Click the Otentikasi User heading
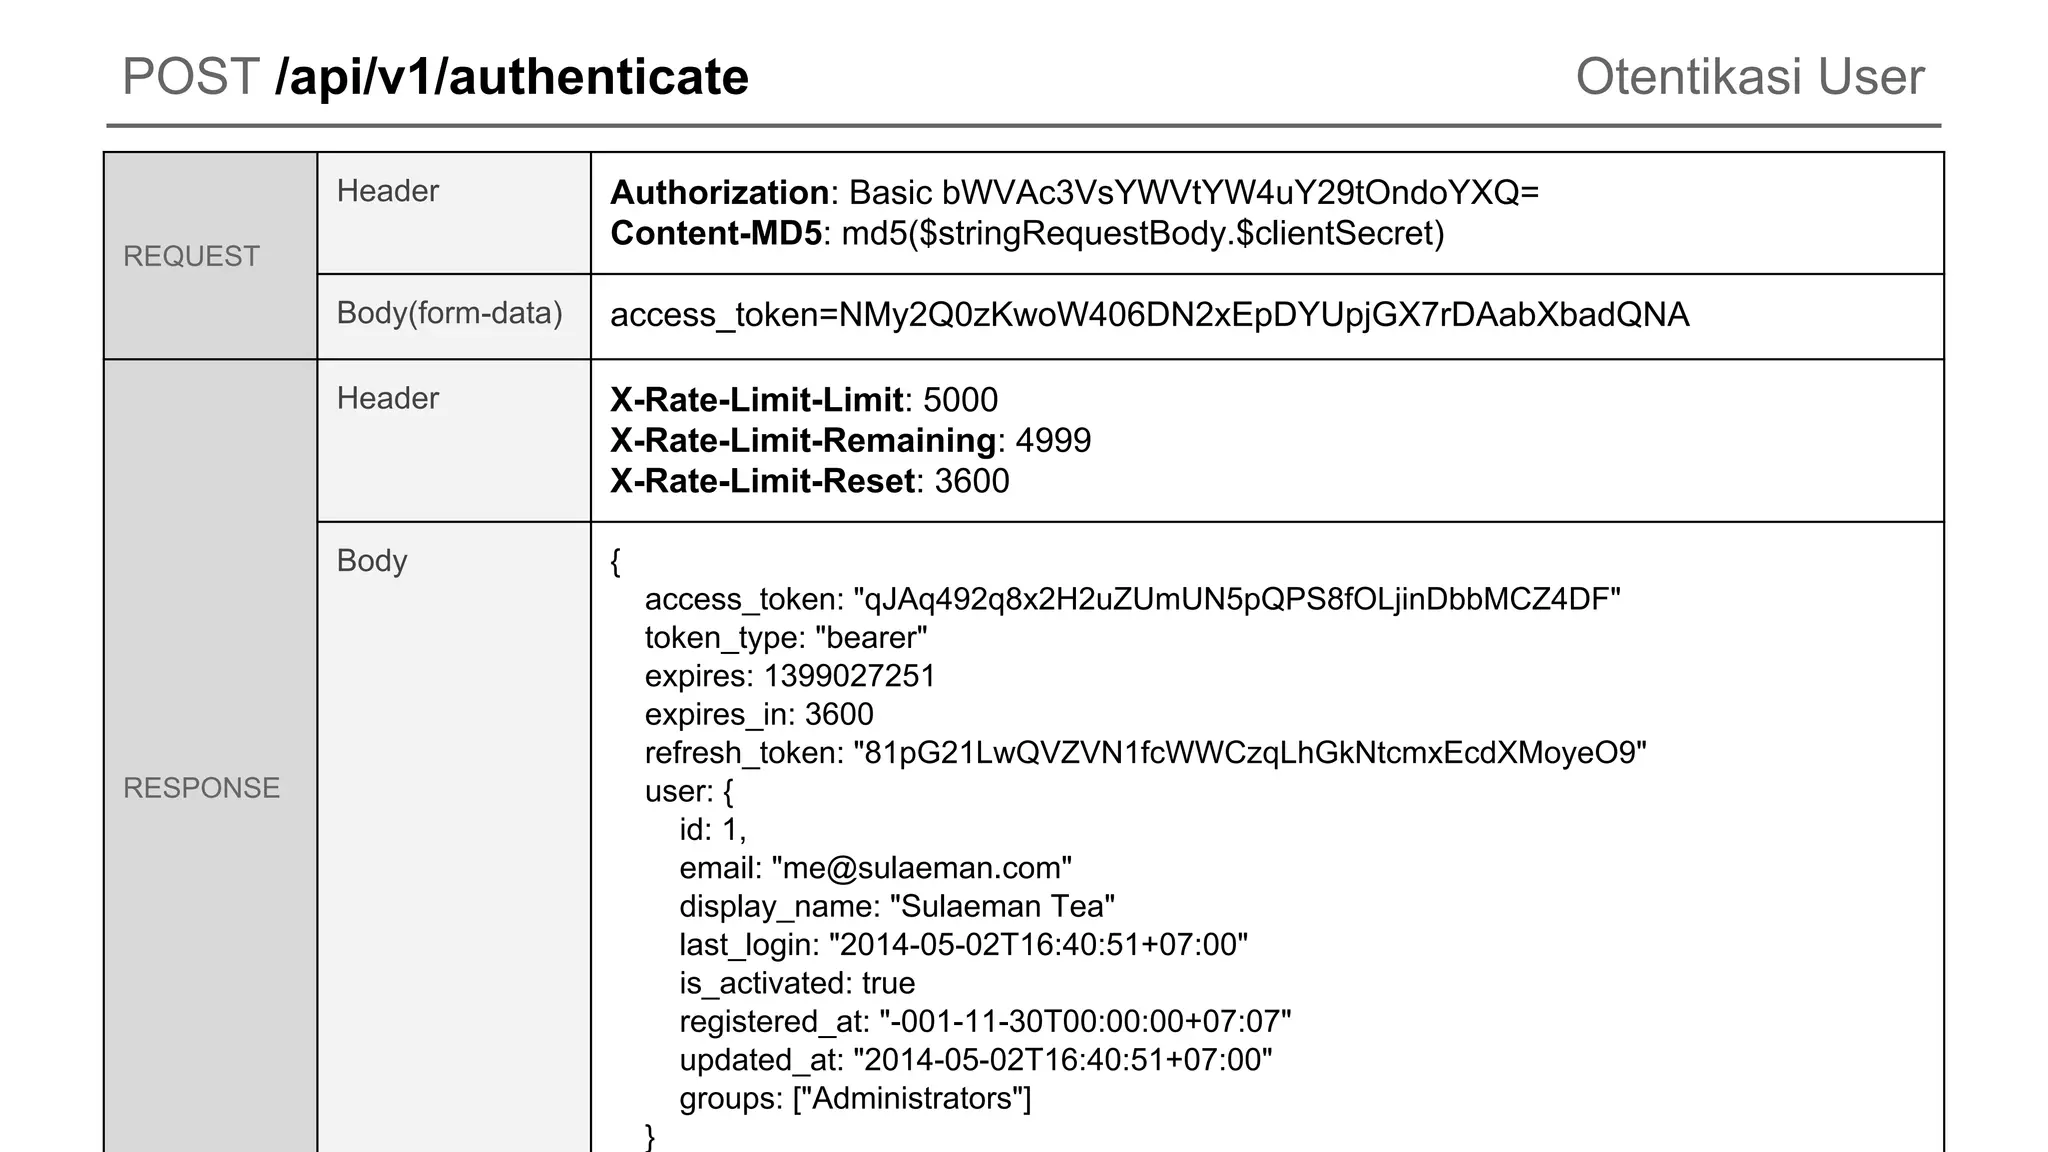This screenshot has width=2048, height=1152. click(x=1749, y=77)
